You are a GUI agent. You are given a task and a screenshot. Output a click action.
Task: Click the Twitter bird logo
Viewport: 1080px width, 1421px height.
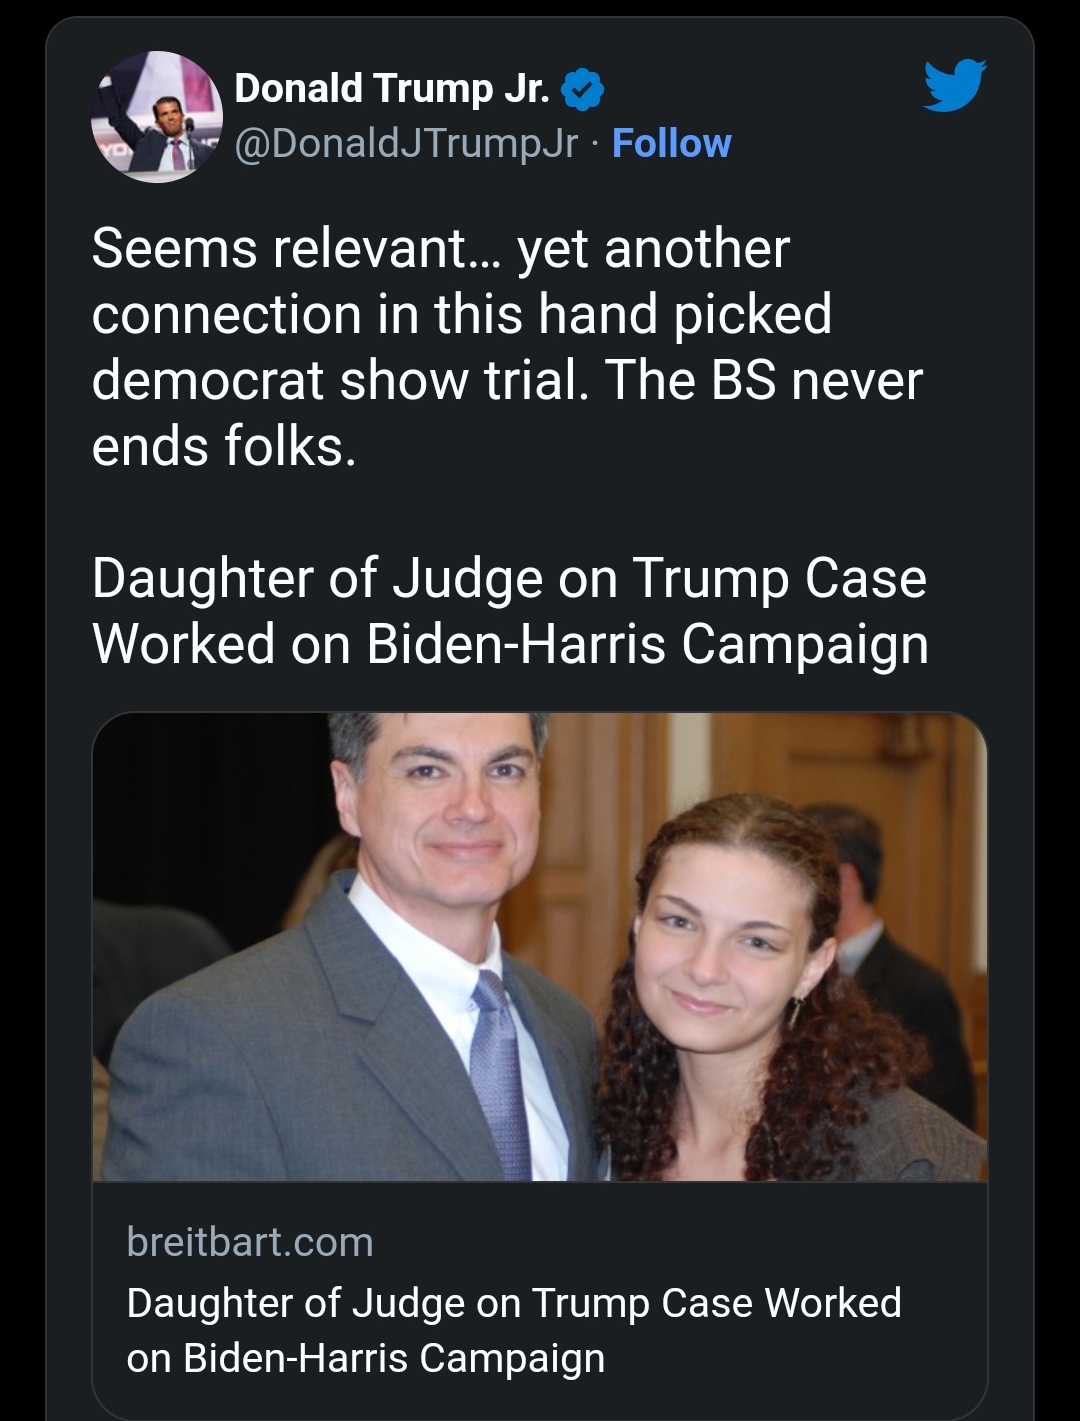(954, 85)
